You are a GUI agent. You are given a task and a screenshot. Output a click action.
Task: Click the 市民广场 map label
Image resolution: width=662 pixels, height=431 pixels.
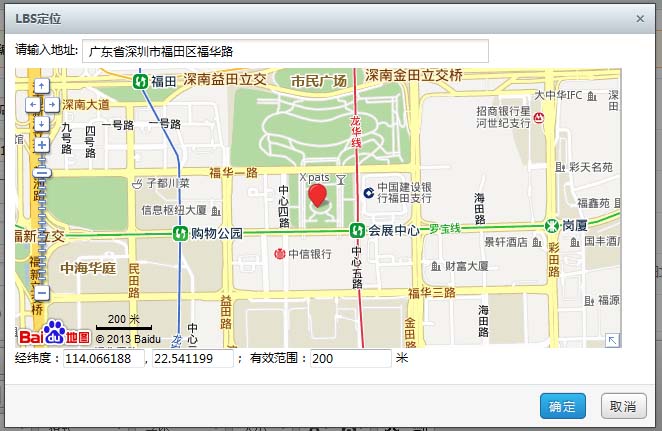click(x=319, y=81)
